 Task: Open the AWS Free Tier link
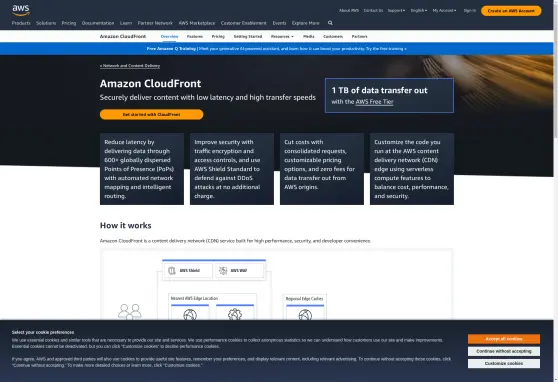[x=374, y=102]
